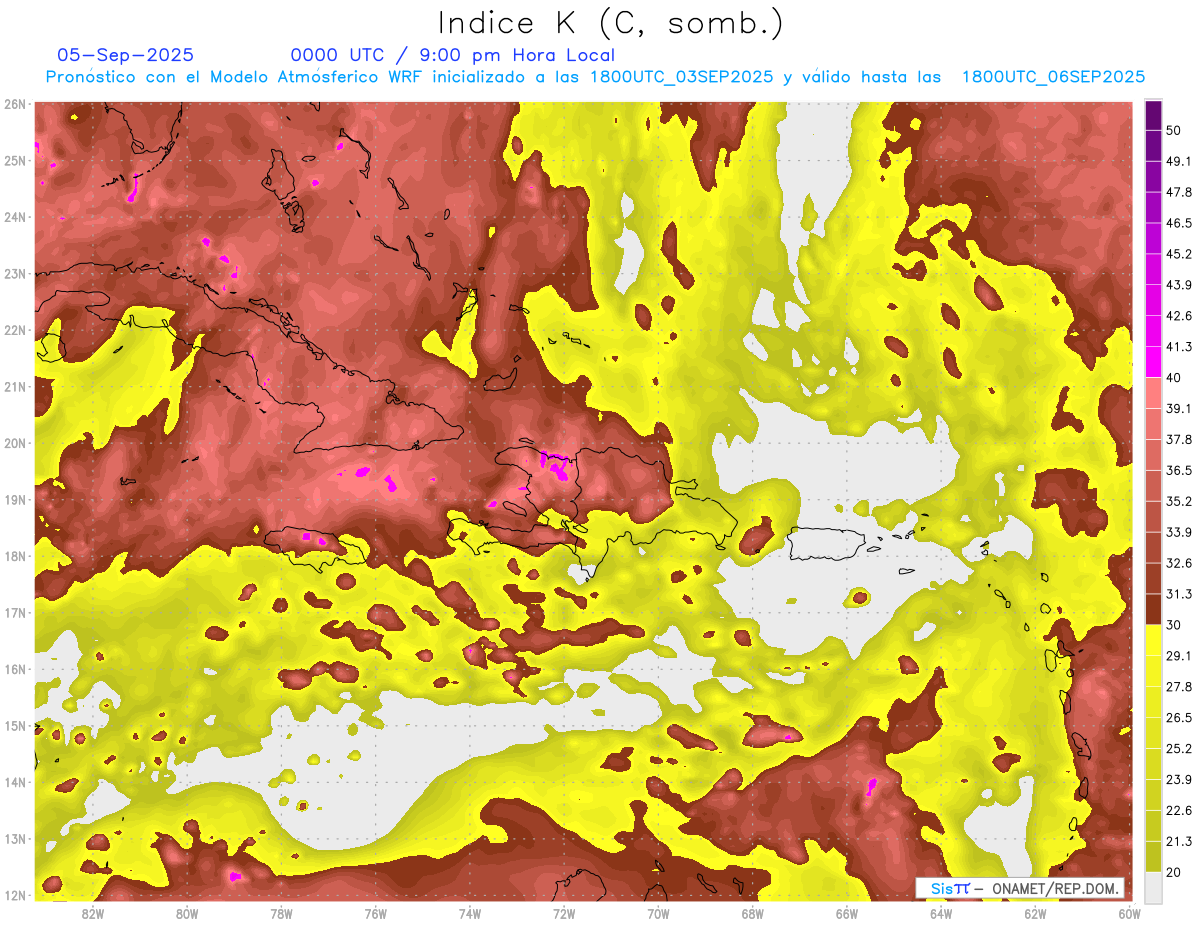The image size is (1200, 927).
Task: Click color scale value 47.8
Action: click(1178, 192)
